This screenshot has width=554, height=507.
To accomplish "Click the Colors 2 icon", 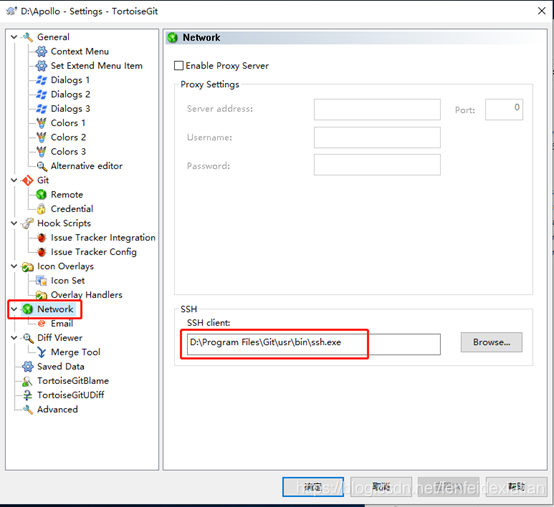I will (x=41, y=137).
